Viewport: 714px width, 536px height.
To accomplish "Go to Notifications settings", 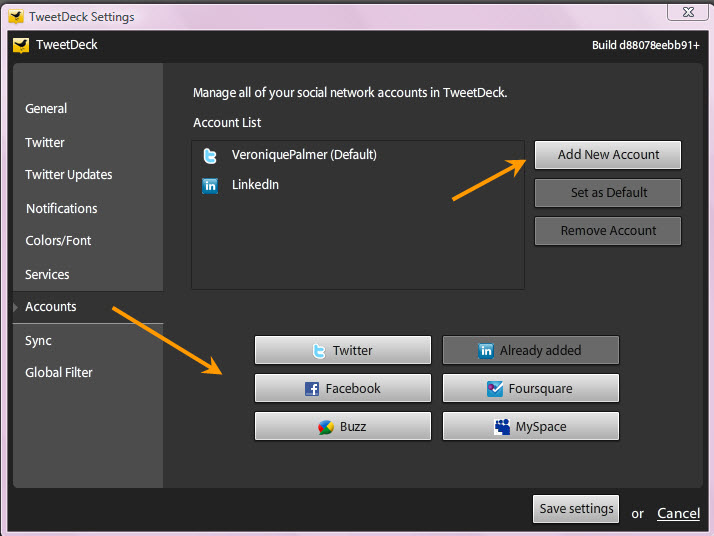I will point(62,208).
